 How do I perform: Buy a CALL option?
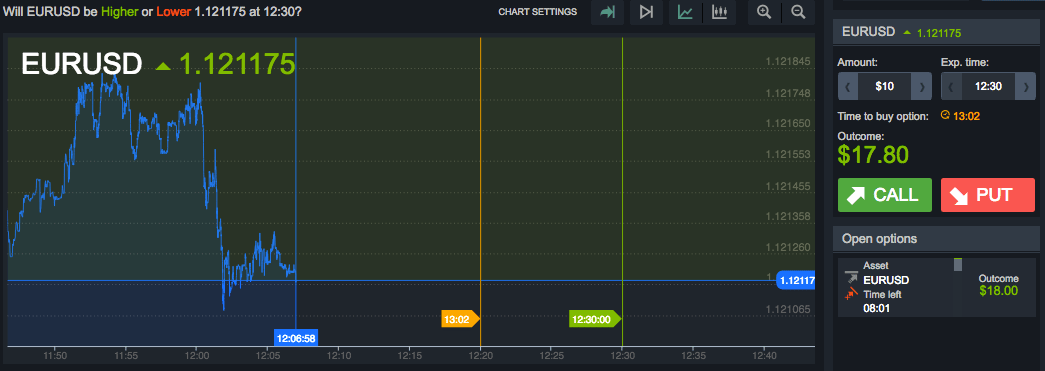point(885,195)
